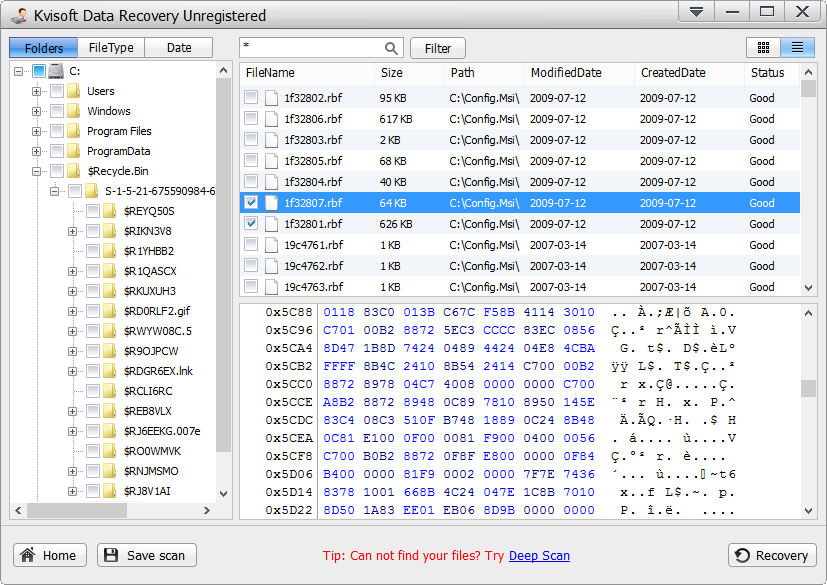Click file icon of 1f32804.rbf
The height and width of the screenshot is (585, 827).
coord(271,182)
